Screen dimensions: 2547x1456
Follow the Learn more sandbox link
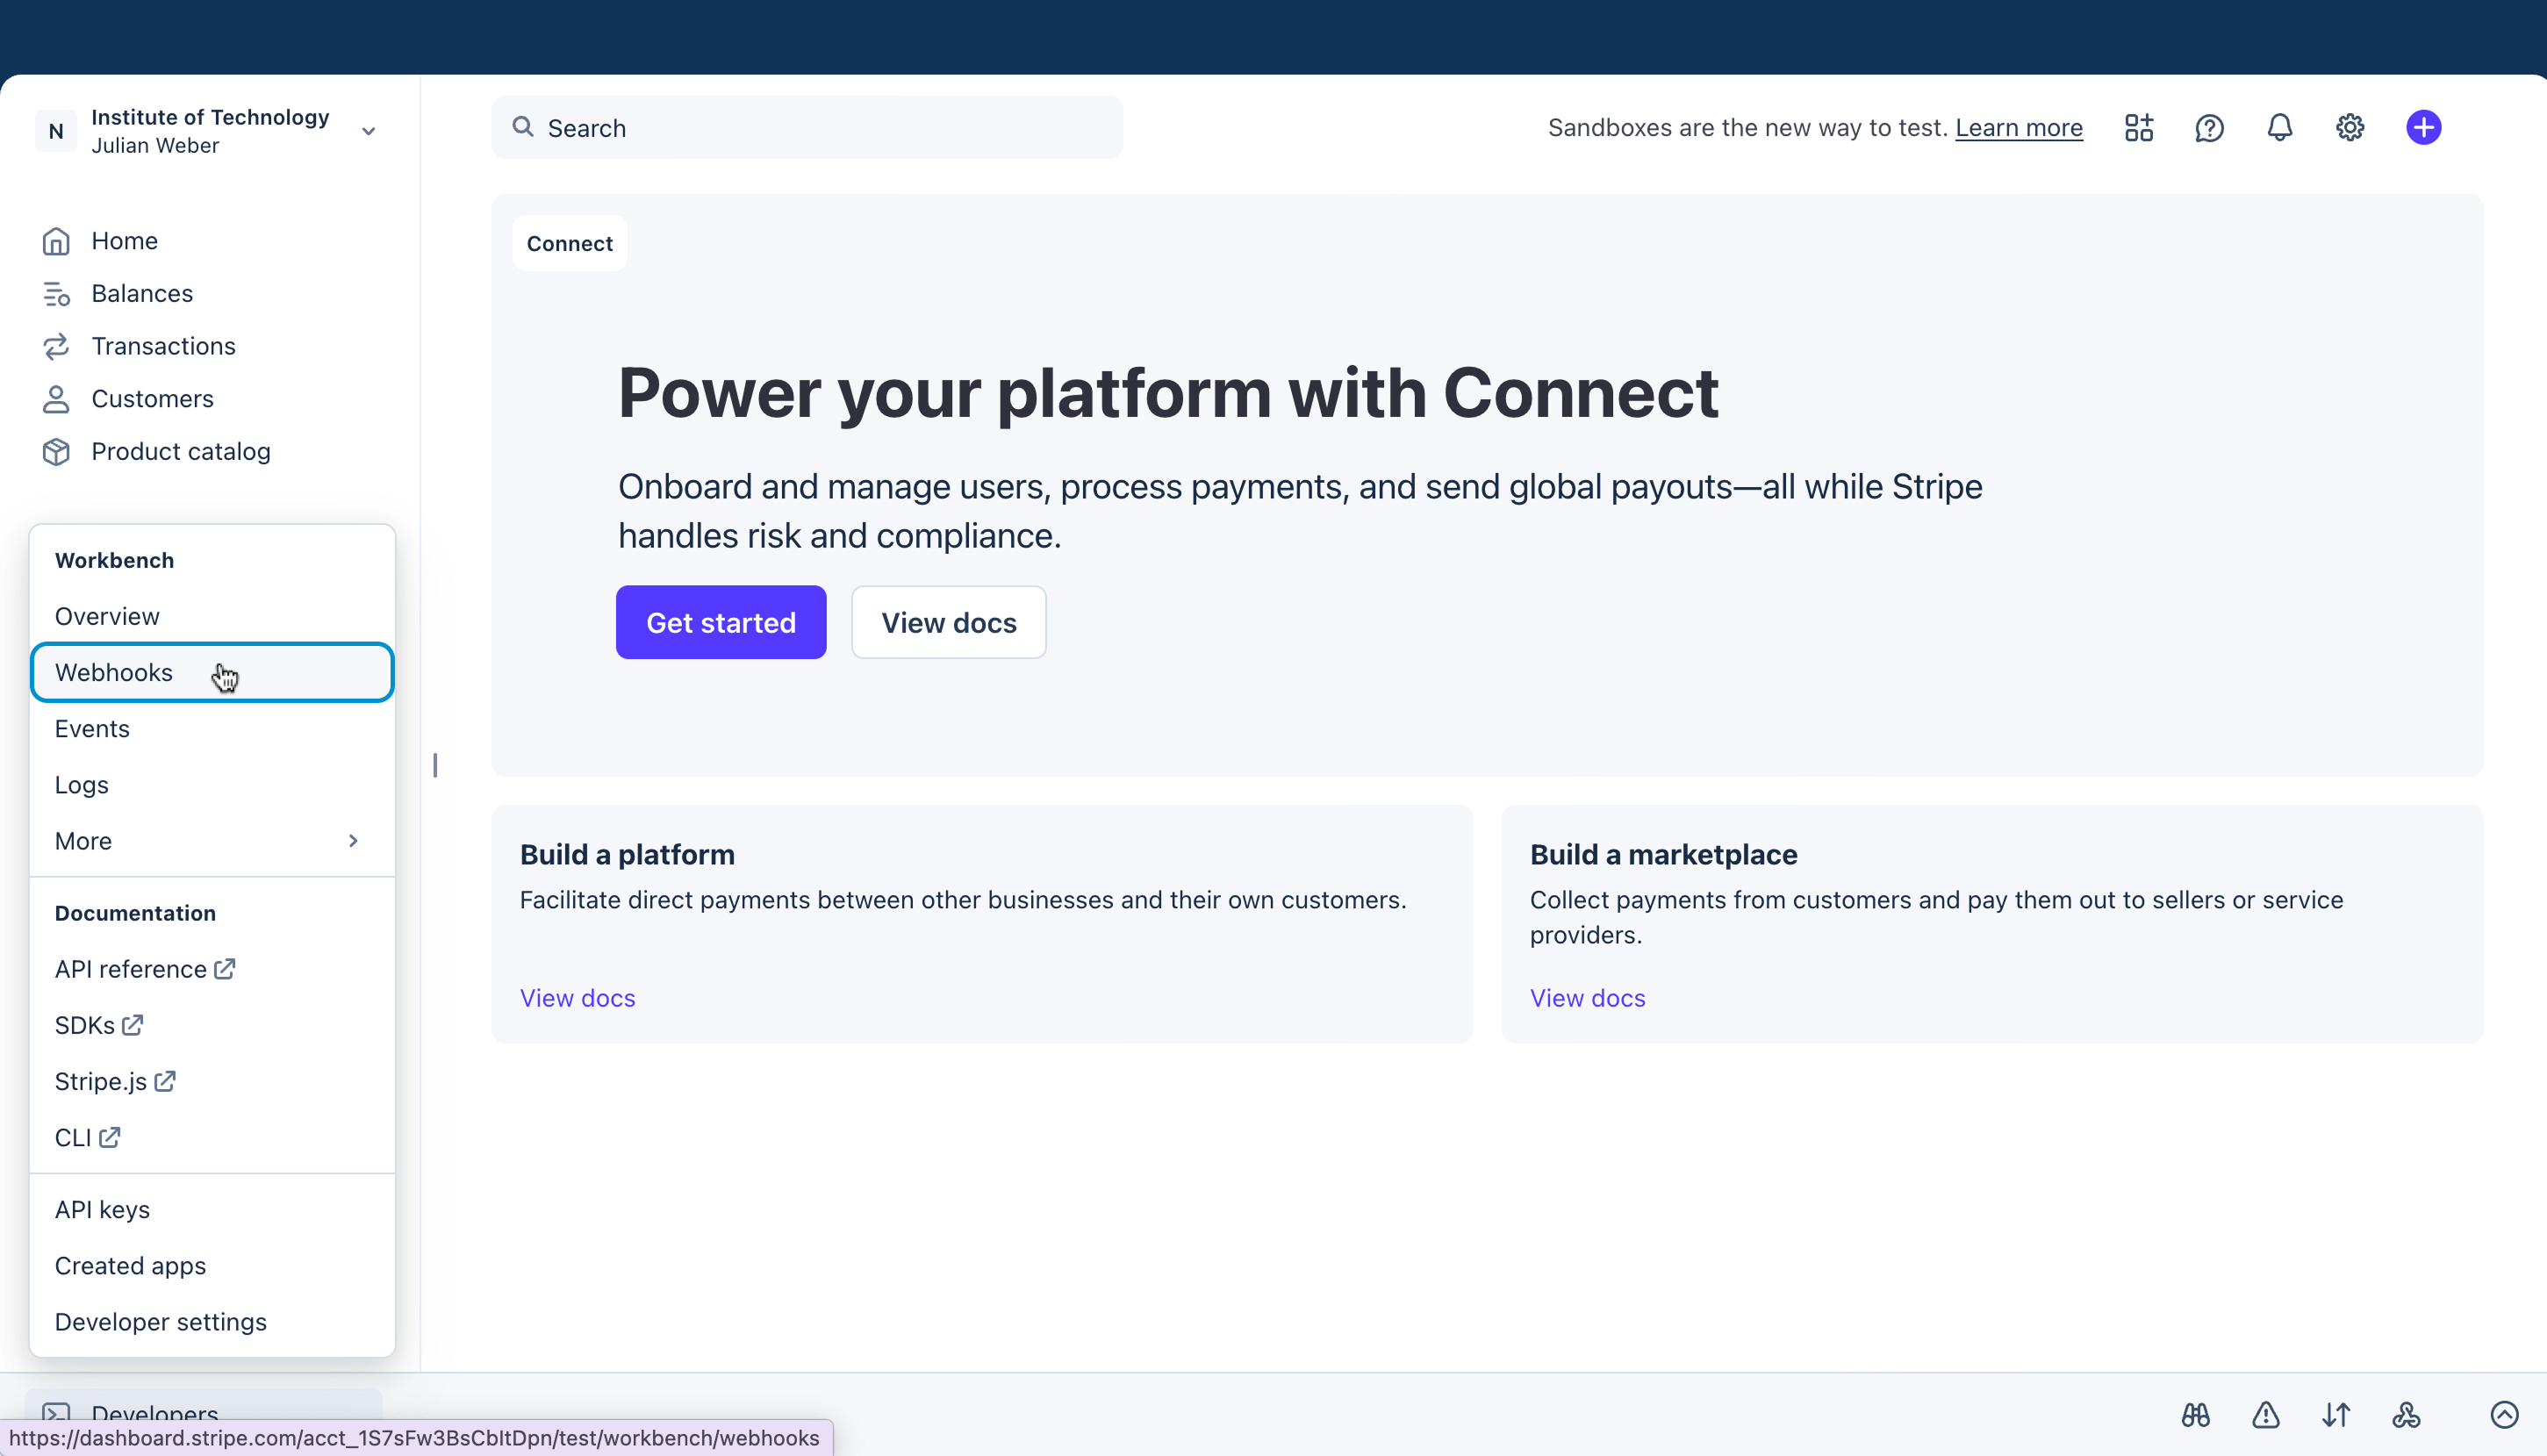[2018, 128]
